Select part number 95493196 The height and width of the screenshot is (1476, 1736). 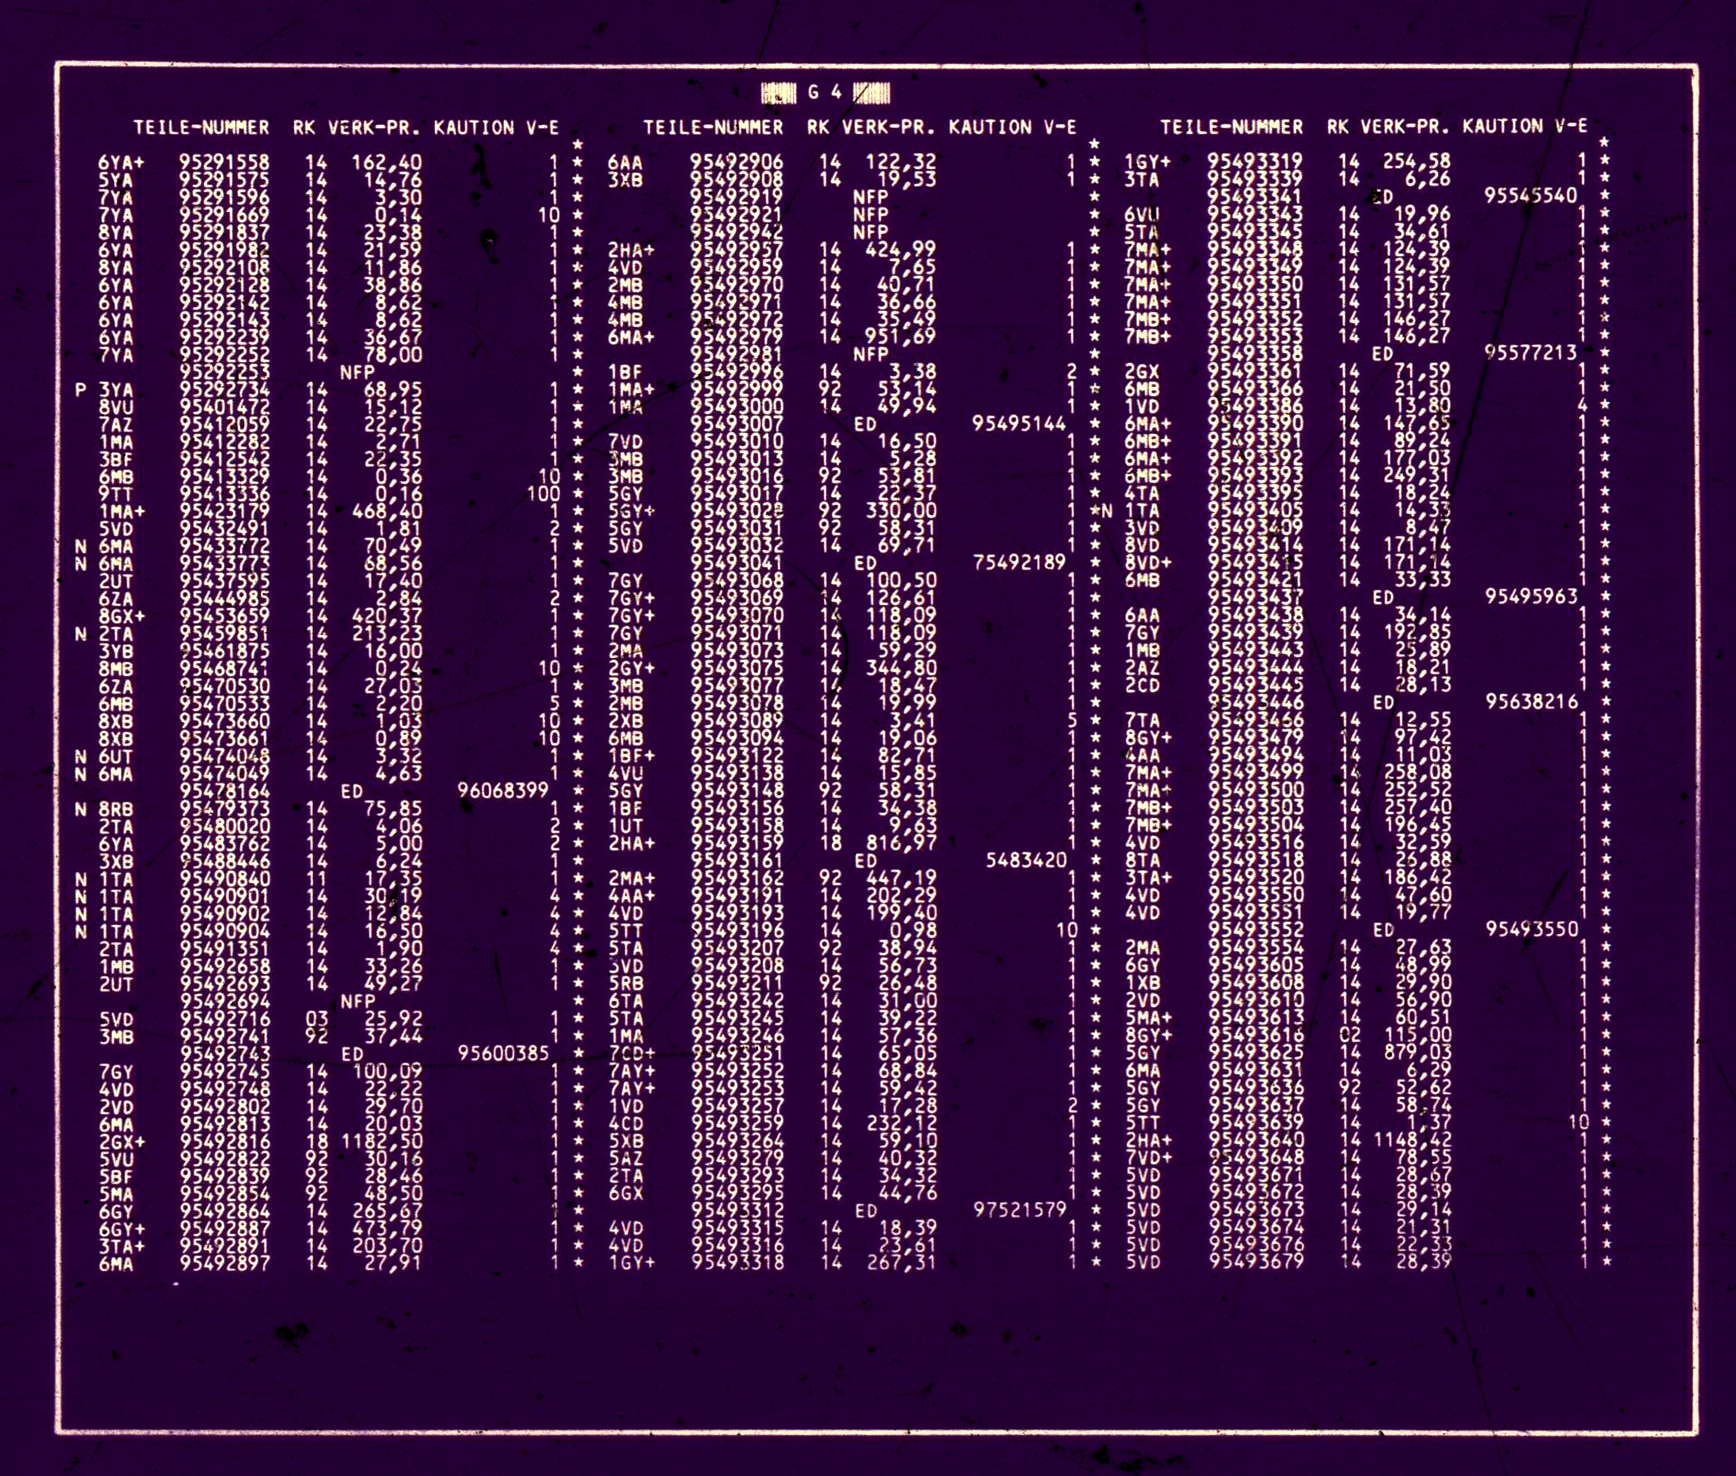tap(736, 931)
